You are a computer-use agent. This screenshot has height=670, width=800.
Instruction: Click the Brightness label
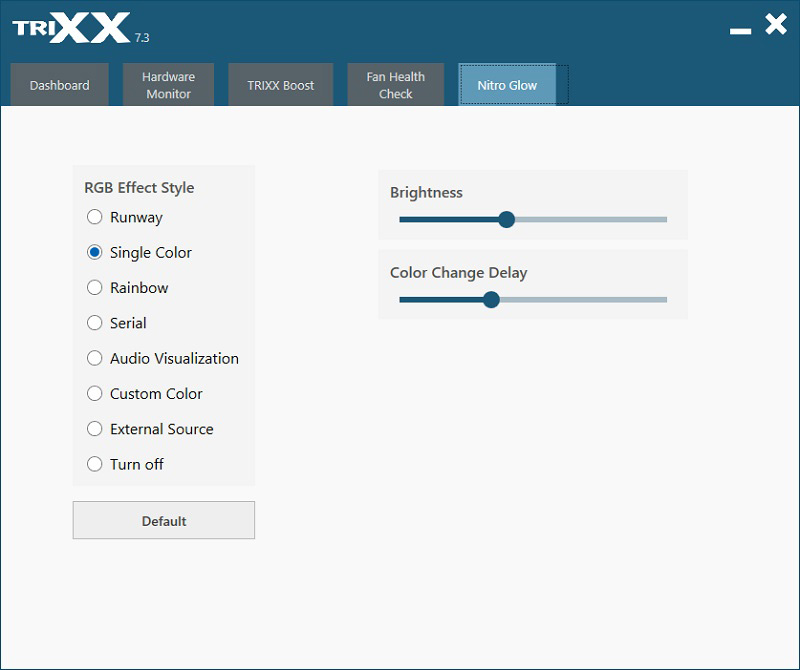(427, 192)
